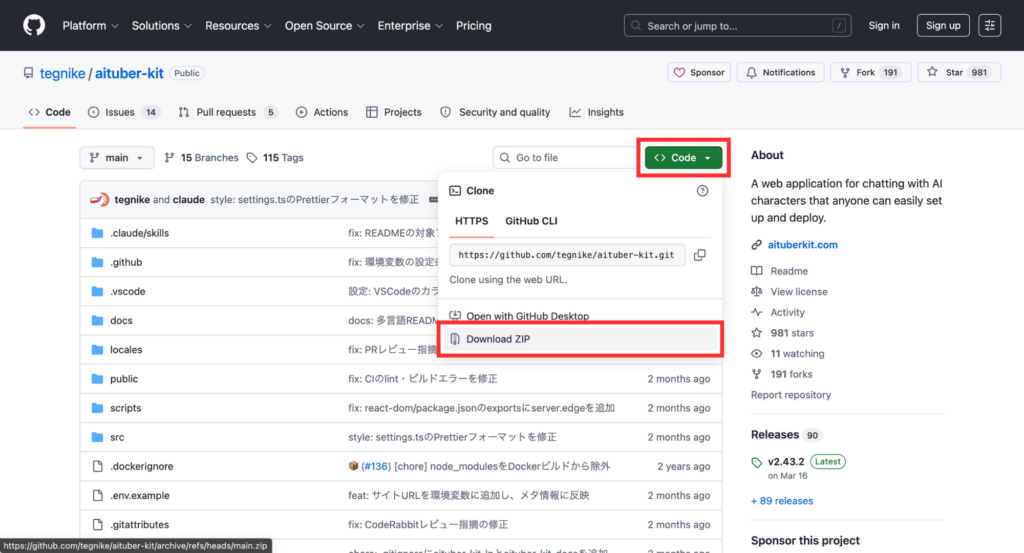Open the .env.example file

tap(140, 496)
